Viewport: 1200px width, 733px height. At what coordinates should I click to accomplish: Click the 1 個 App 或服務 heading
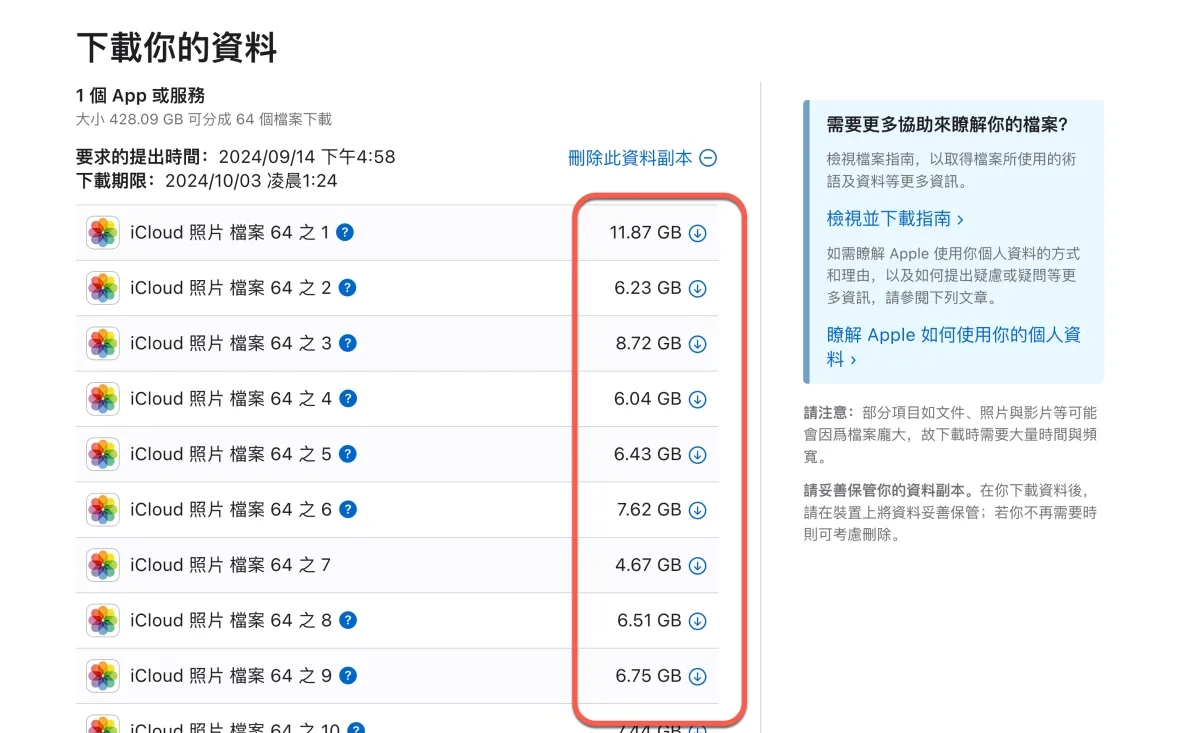point(141,95)
